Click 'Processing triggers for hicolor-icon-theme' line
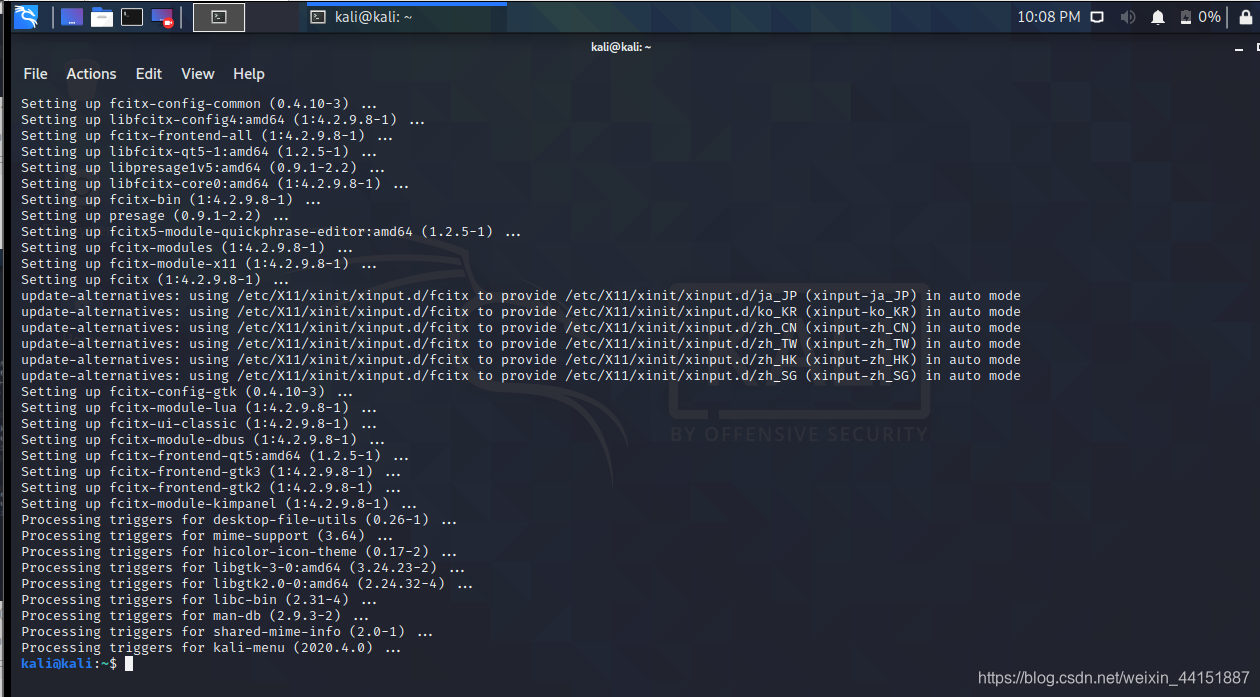The width and height of the screenshot is (1260, 697). coord(239,552)
